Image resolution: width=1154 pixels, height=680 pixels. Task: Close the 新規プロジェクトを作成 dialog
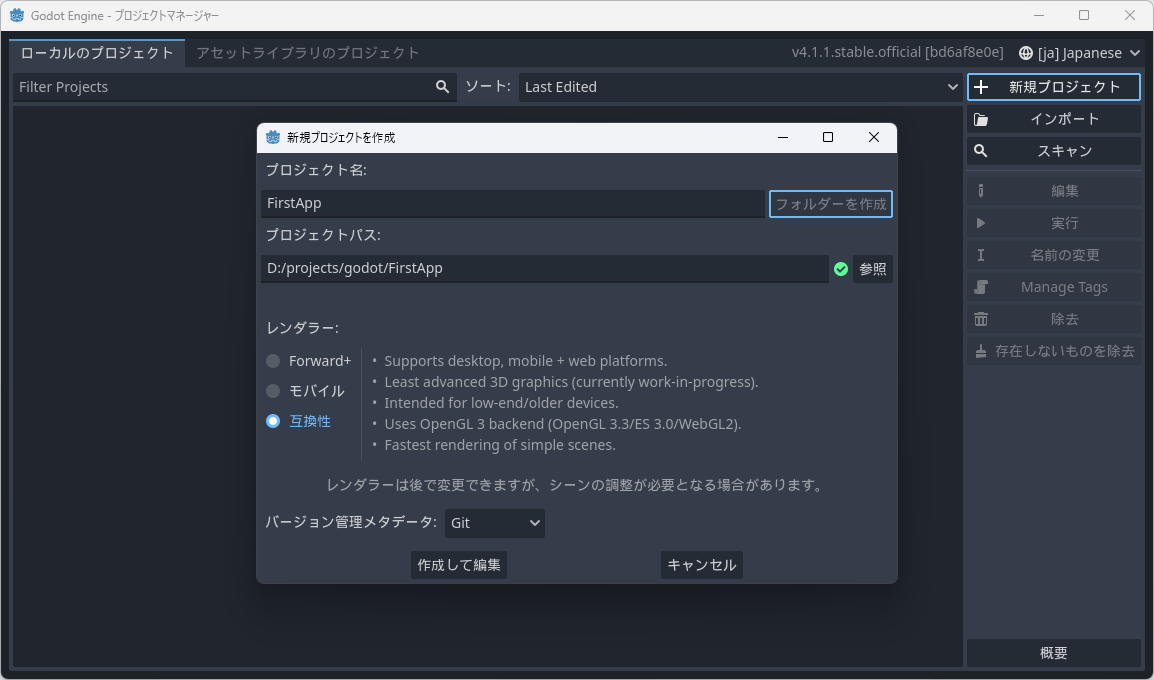(874, 138)
